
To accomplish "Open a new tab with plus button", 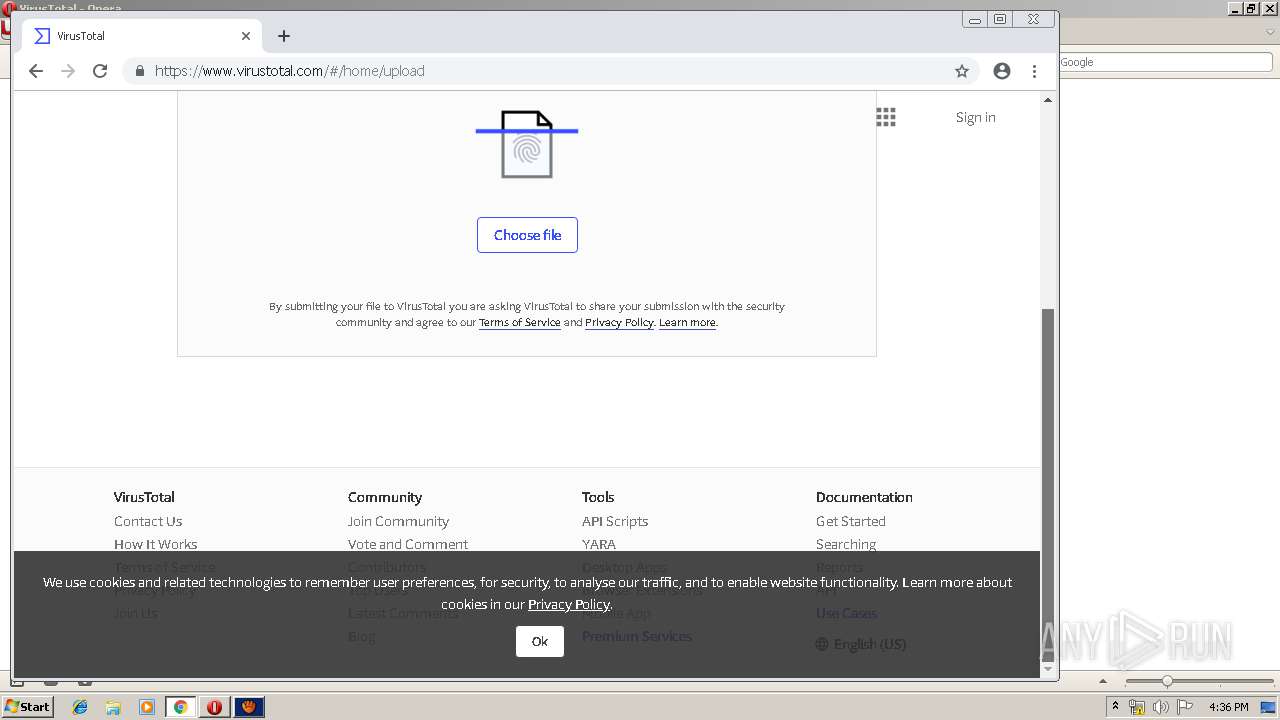I will (284, 36).
